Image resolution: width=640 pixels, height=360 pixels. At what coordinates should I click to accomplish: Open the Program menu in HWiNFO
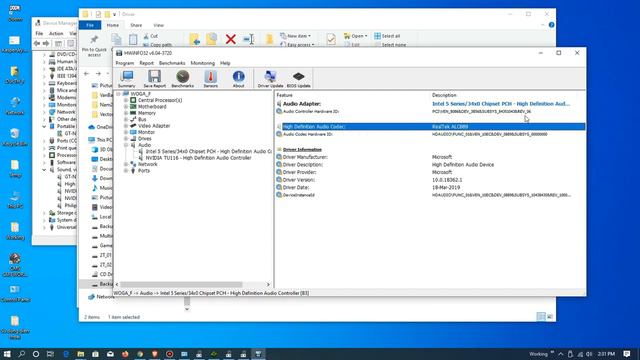[124, 63]
